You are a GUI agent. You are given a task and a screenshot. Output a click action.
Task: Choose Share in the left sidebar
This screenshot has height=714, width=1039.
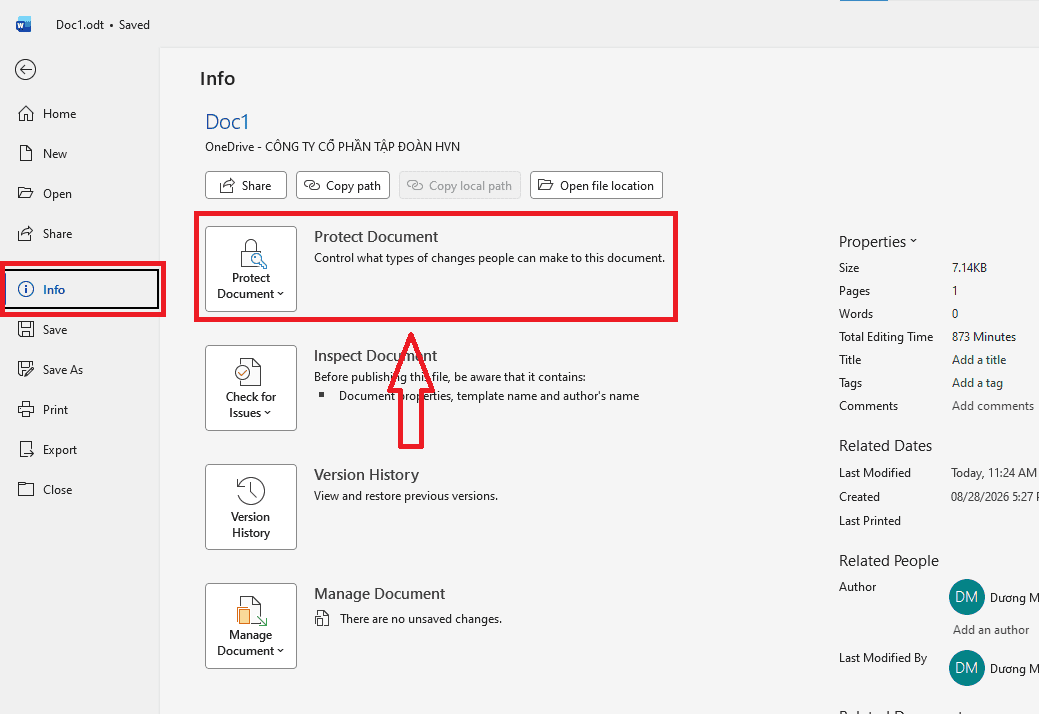(x=80, y=234)
